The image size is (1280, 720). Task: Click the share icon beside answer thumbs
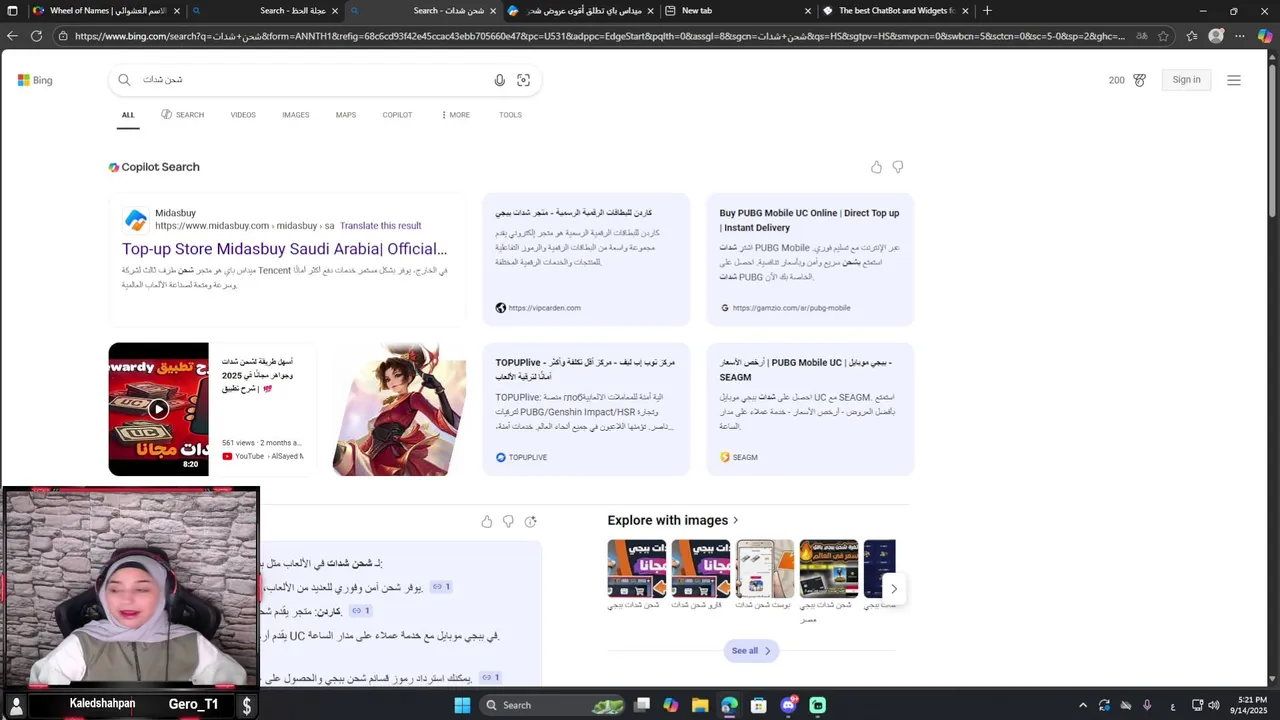530,521
